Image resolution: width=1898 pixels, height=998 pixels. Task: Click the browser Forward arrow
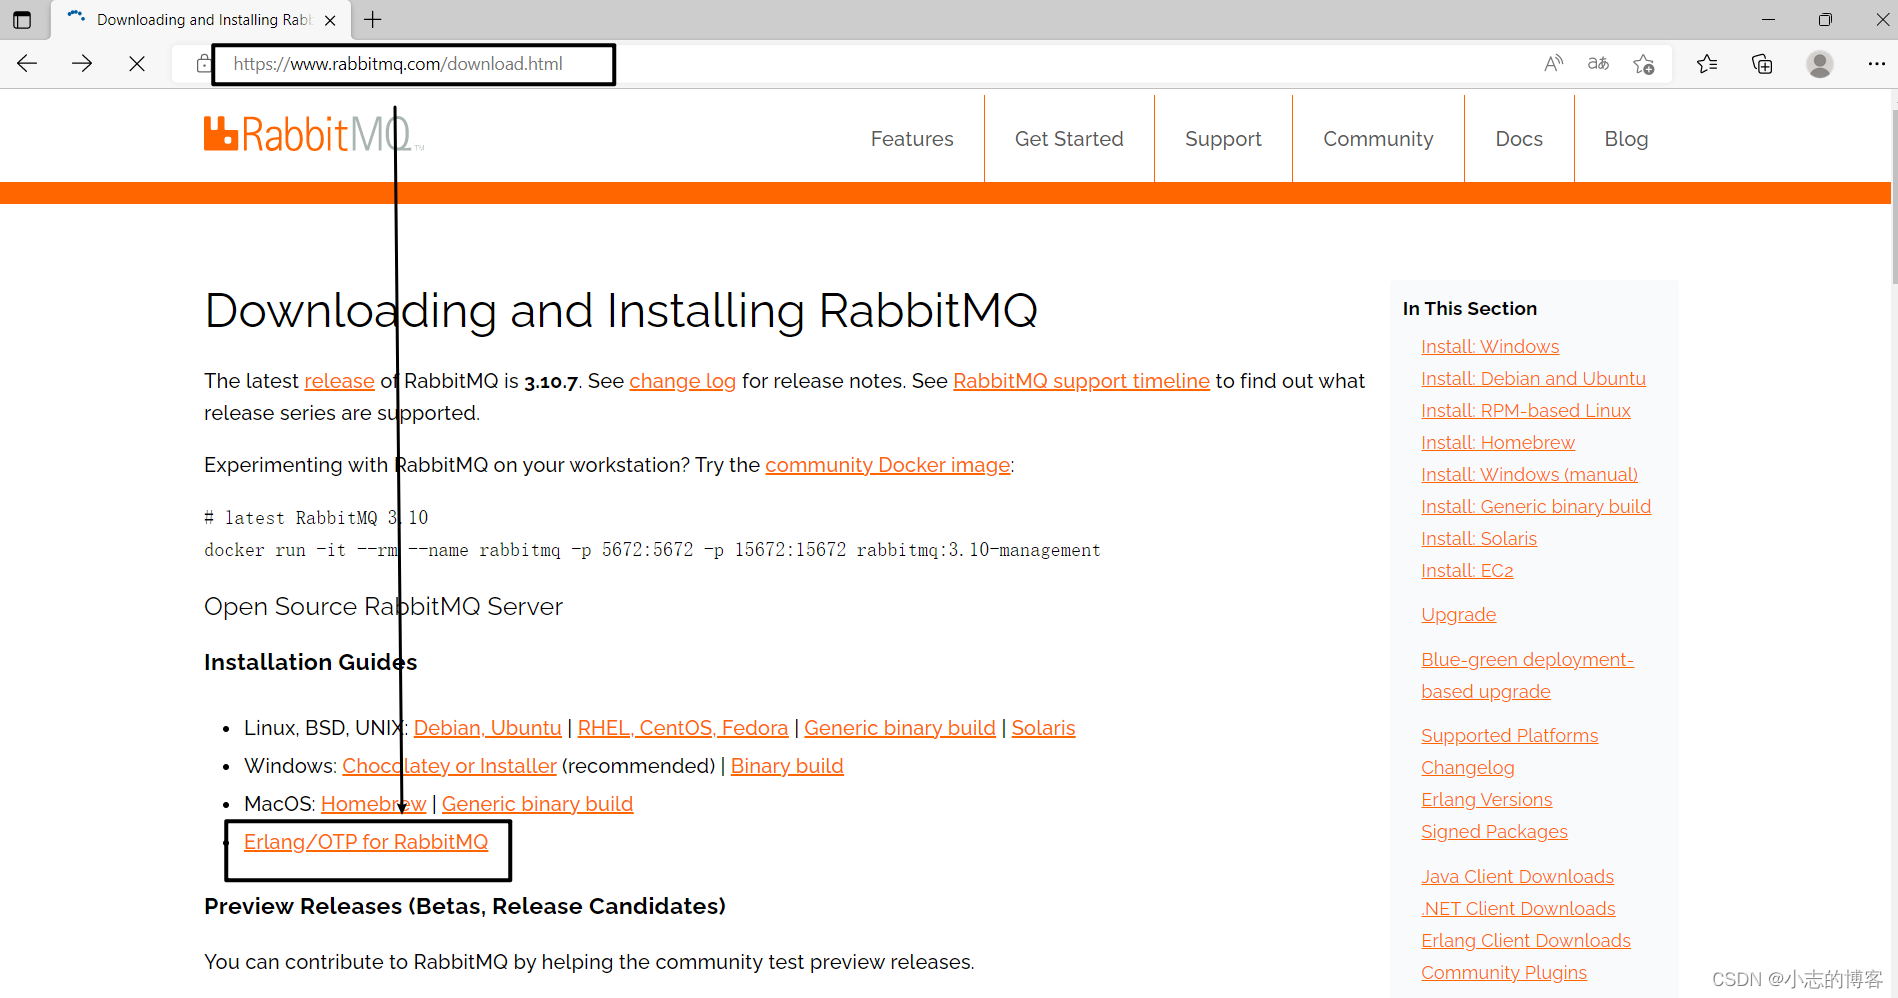tap(82, 64)
